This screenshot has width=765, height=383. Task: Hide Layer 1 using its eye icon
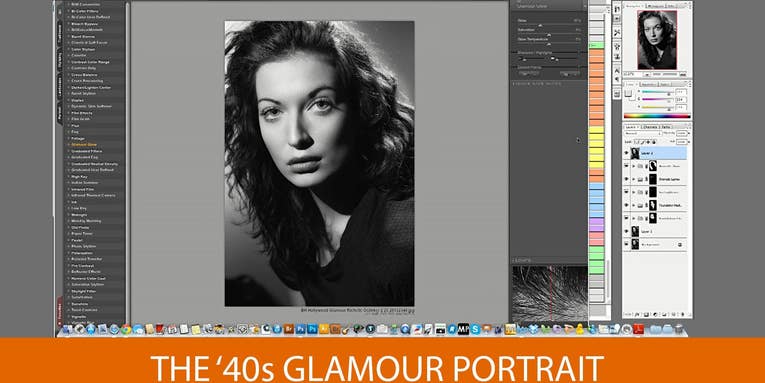pos(626,231)
